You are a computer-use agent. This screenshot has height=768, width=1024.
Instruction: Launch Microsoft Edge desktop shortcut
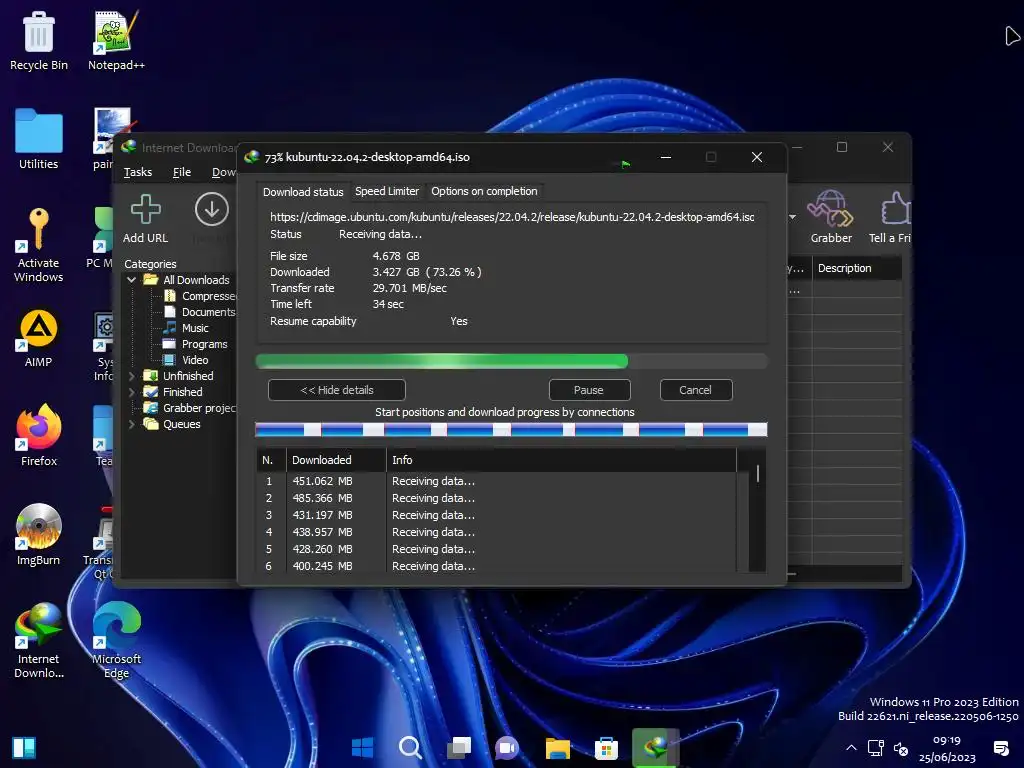[x=116, y=641]
